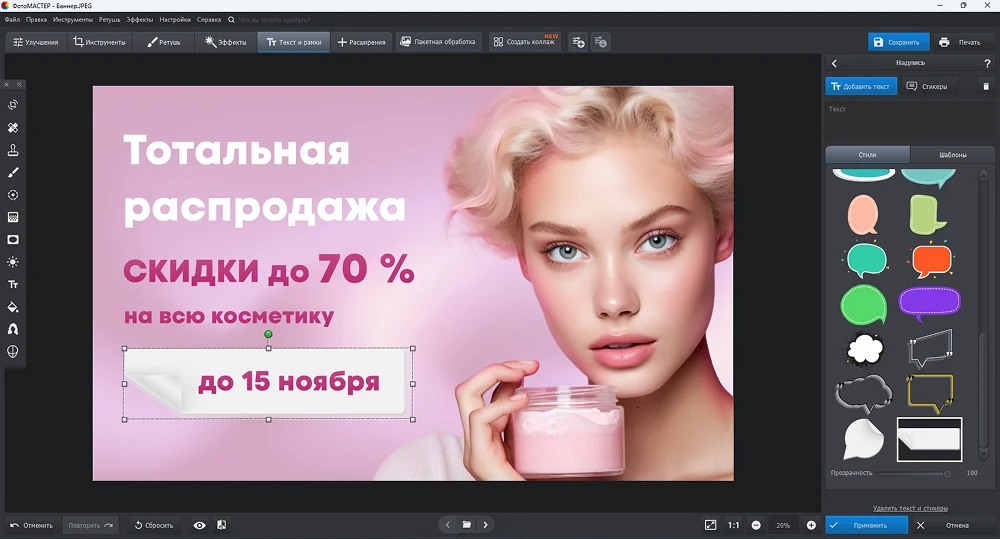Viewport: 1000px width, 539px height.
Task: Click the zoom in plus icon
Action: coord(811,525)
